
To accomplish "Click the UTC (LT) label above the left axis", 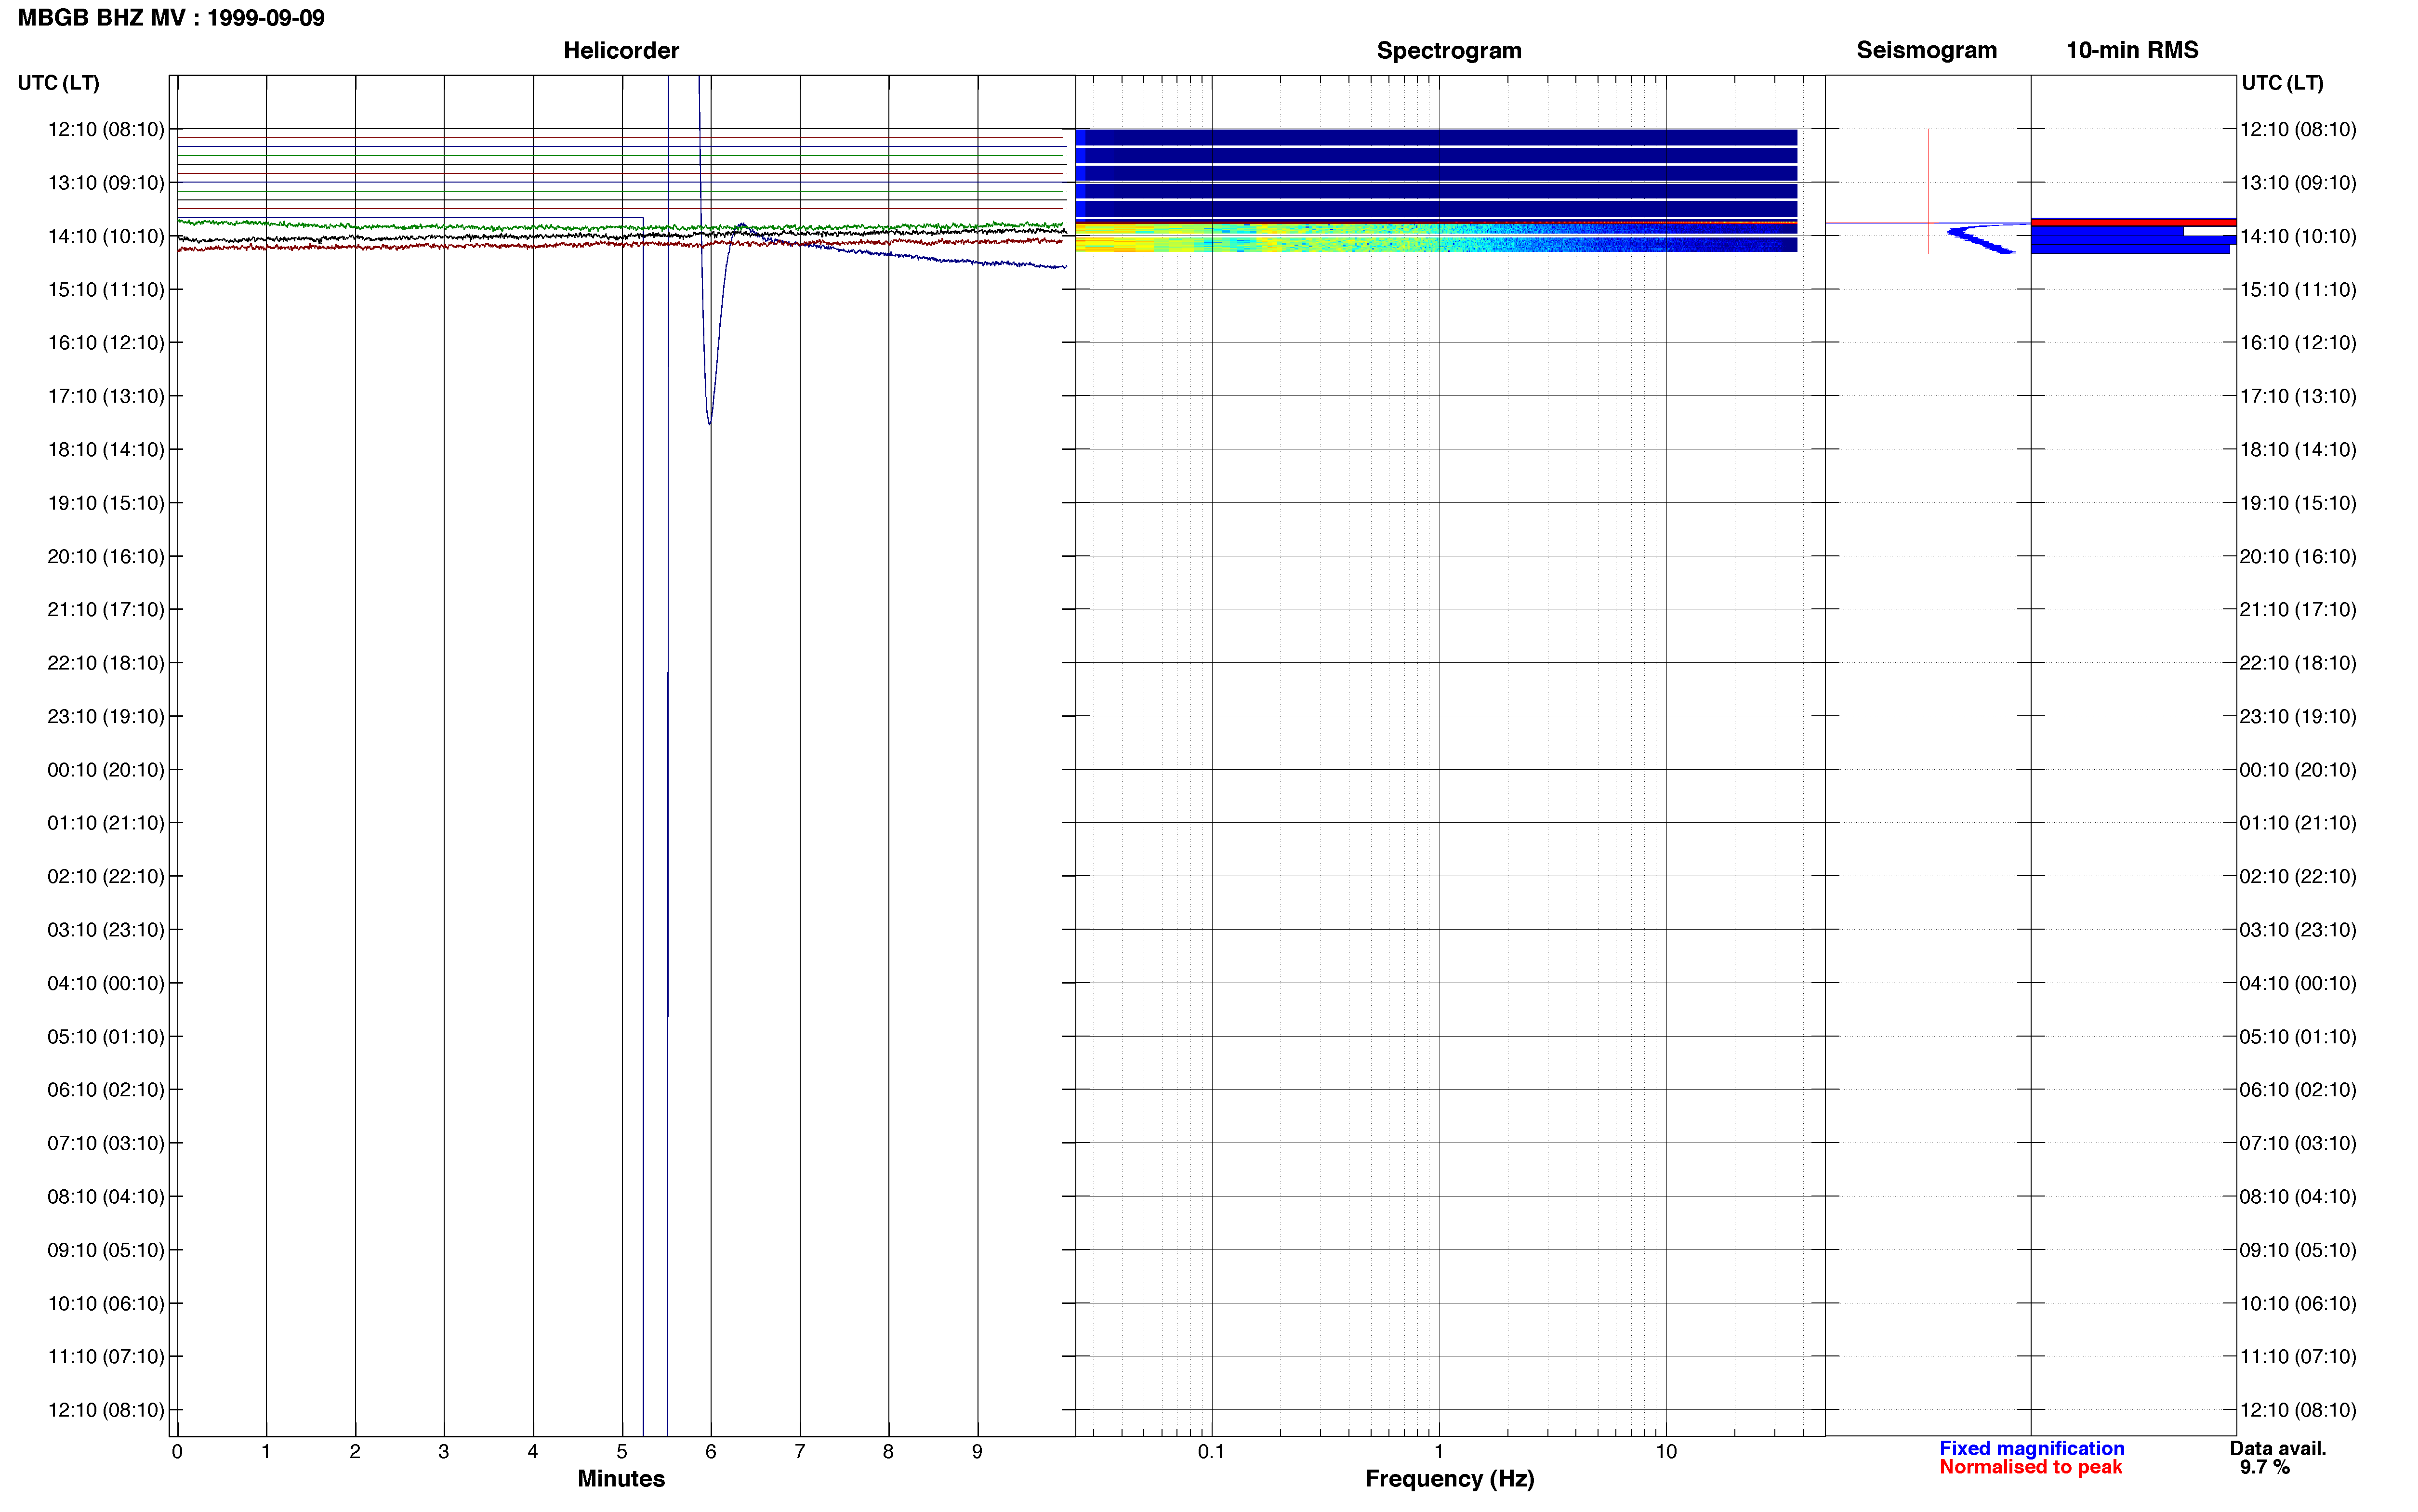I will pos(58,83).
